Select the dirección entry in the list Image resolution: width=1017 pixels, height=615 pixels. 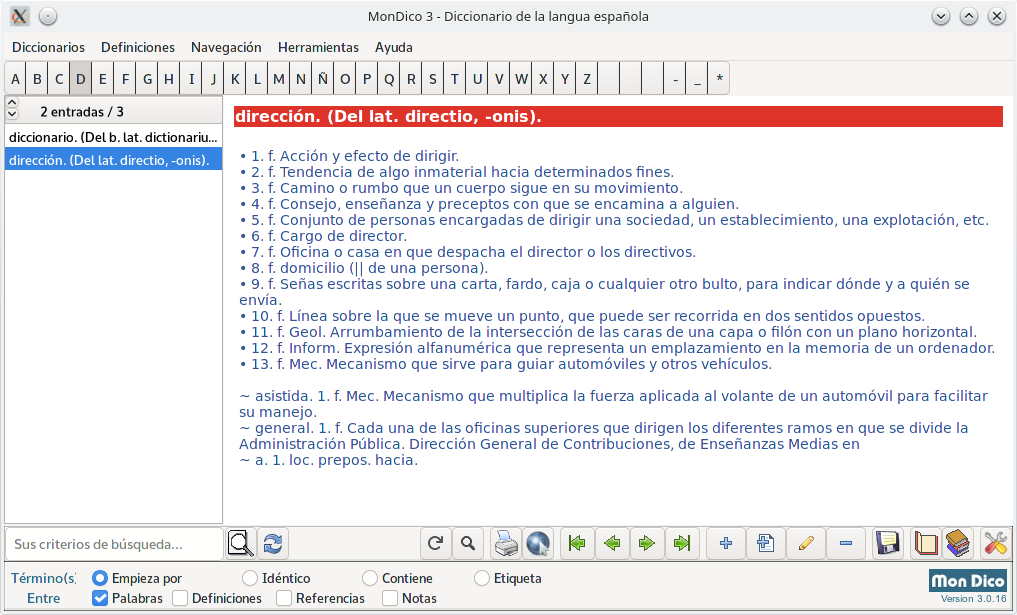tap(114, 160)
